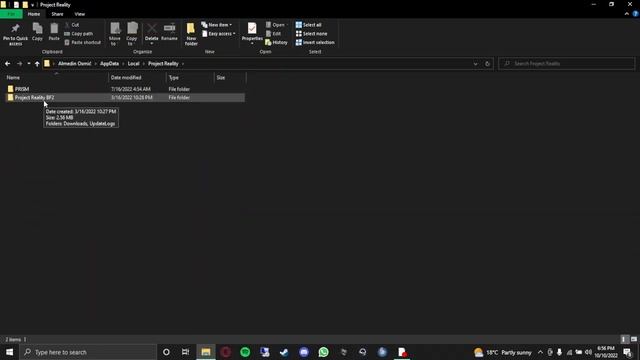This screenshot has width=640, height=360.
Task: Go up one folder level
Action: click(37, 64)
